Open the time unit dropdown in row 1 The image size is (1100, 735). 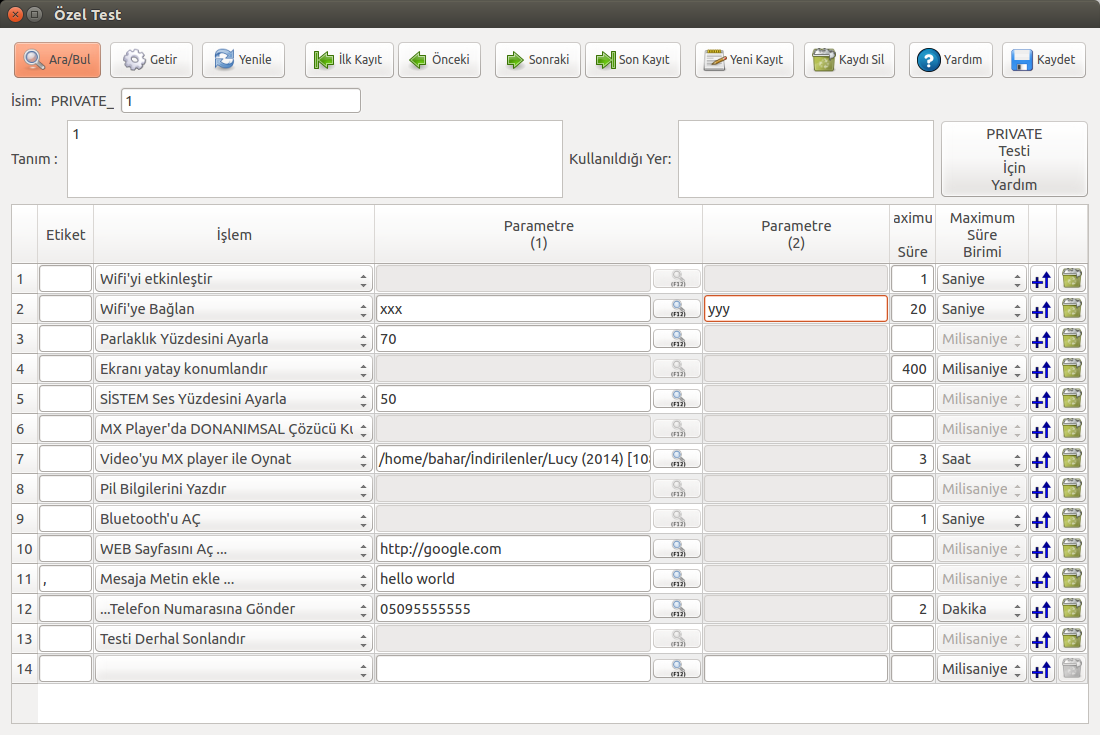coord(981,279)
